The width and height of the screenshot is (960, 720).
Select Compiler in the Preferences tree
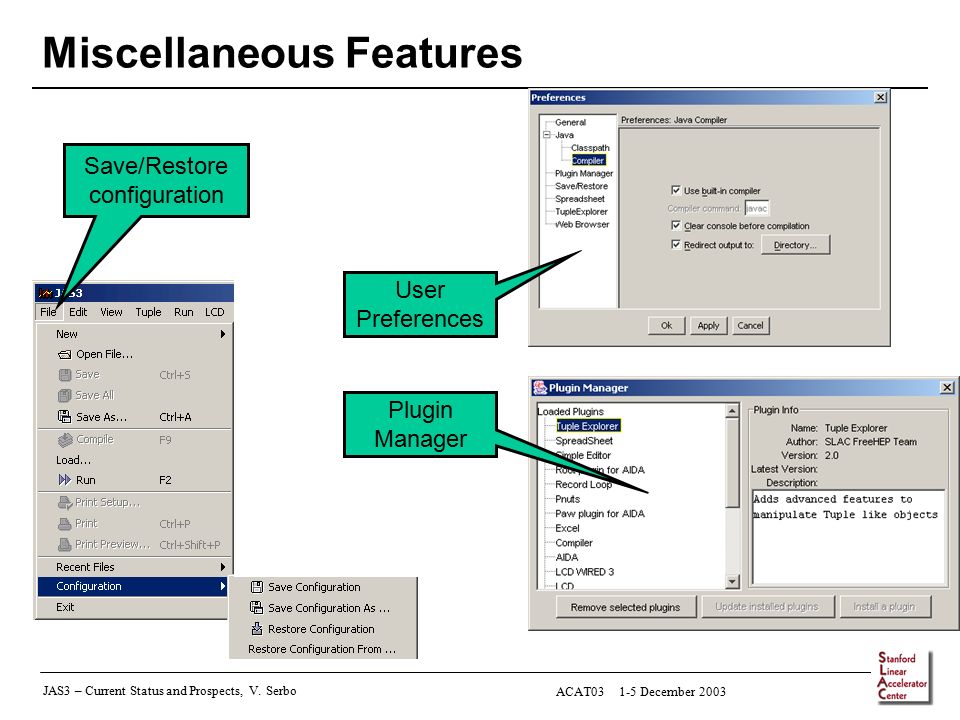(x=588, y=160)
